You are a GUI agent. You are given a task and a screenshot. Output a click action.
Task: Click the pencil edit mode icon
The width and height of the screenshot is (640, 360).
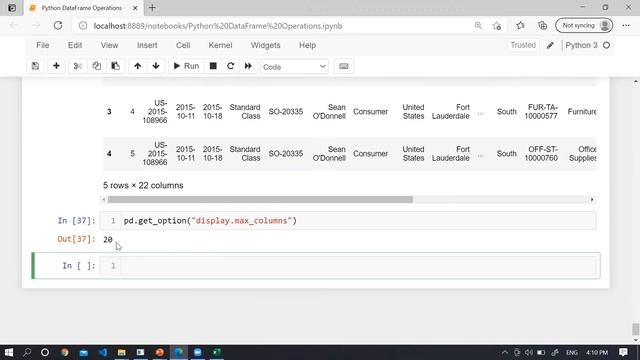click(550, 45)
